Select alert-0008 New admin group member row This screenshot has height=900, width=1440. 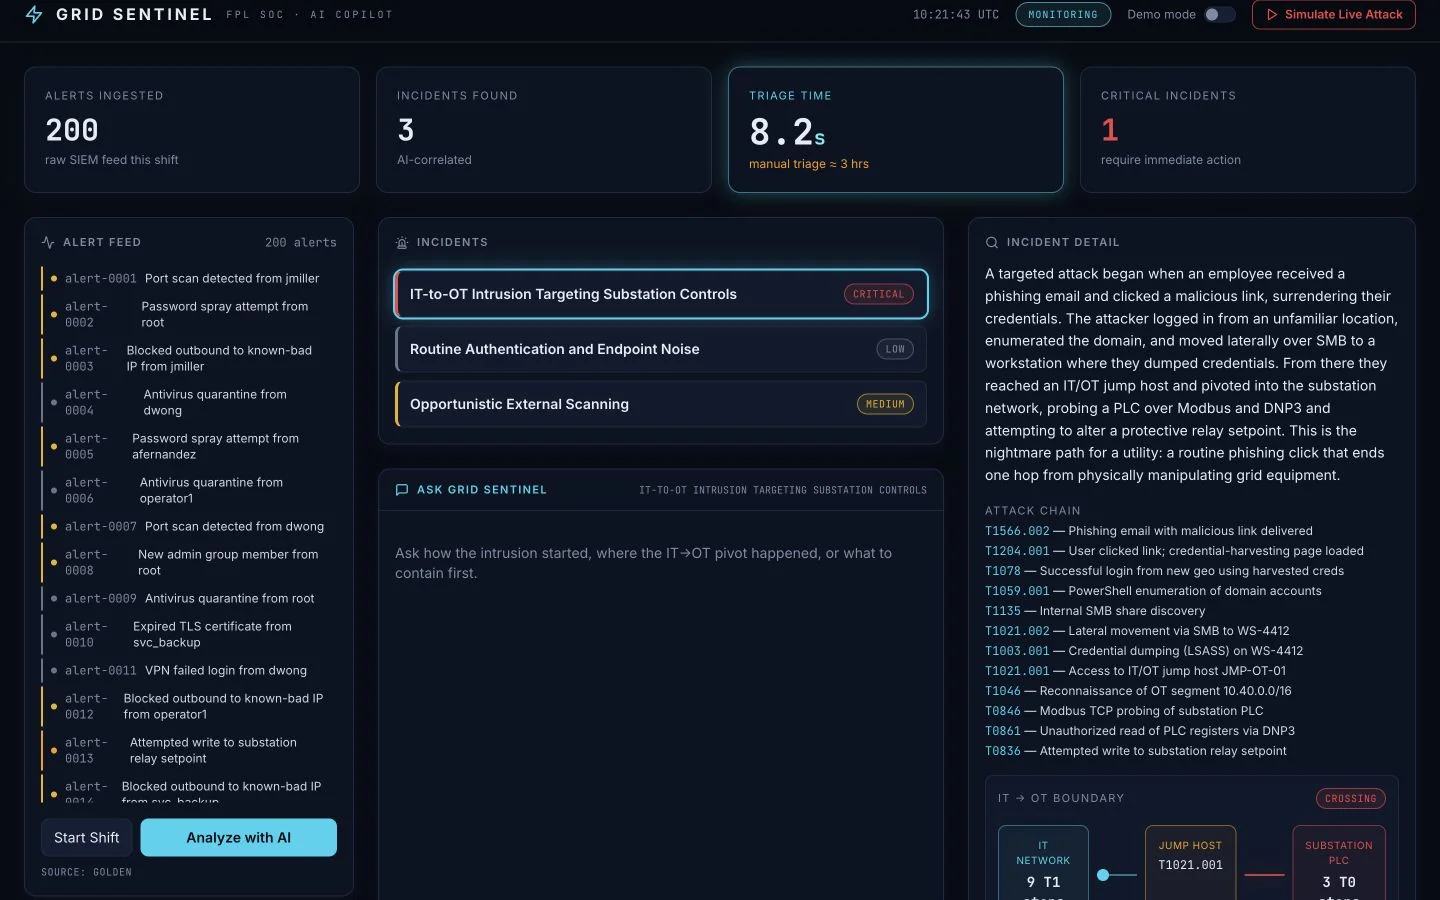189,563
